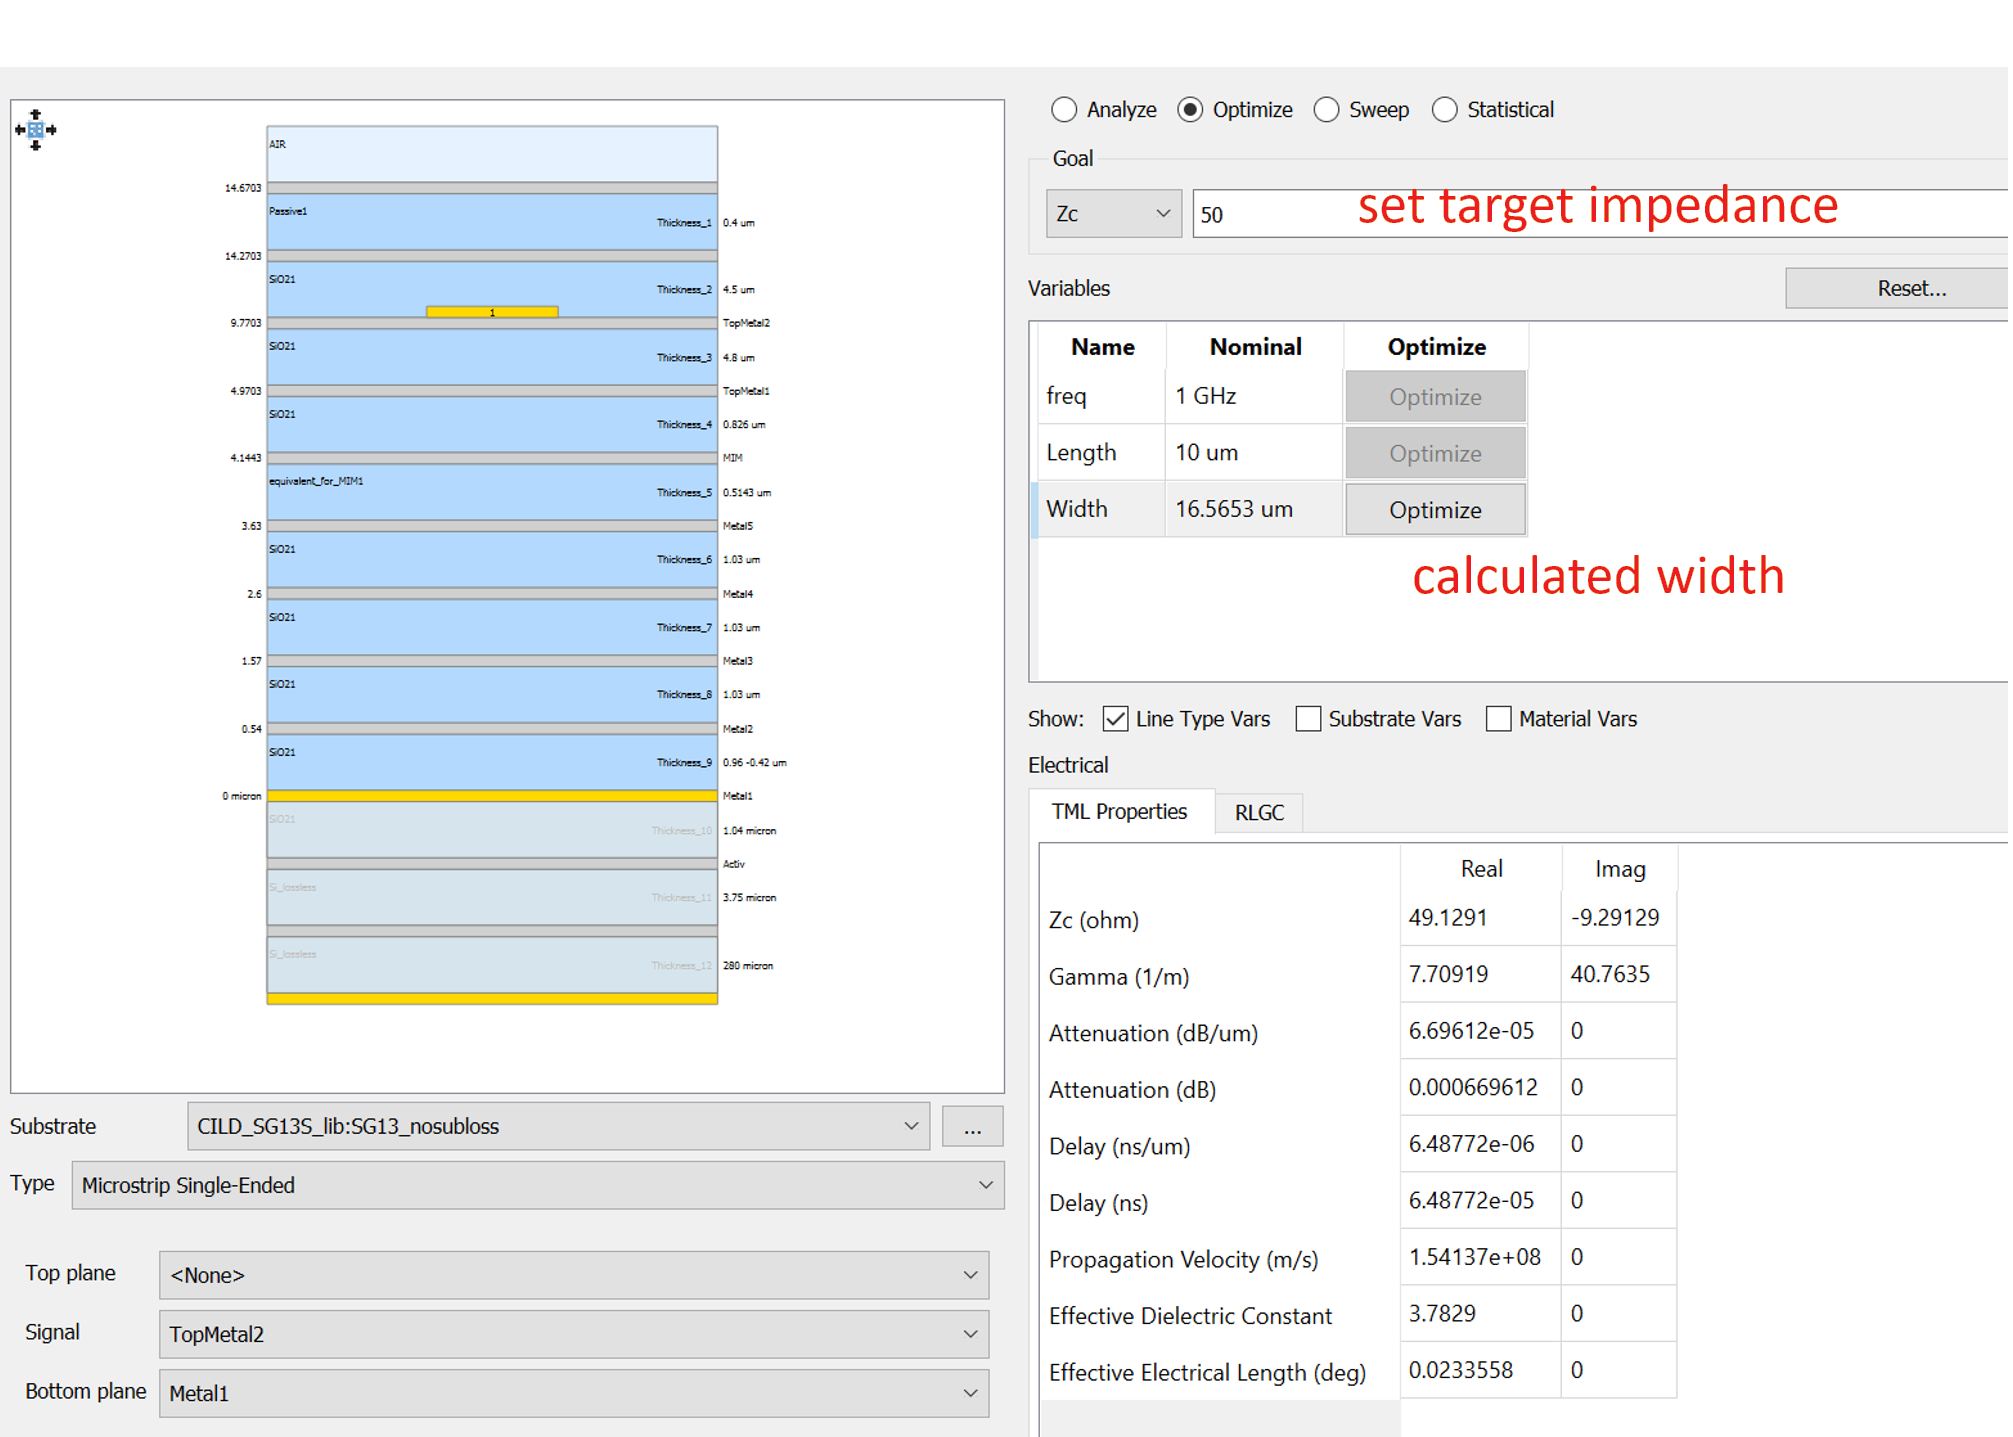2013x1437 pixels.
Task: Click the Gamma imaginary value 40.7635
Action: pyautogui.click(x=1618, y=975)
